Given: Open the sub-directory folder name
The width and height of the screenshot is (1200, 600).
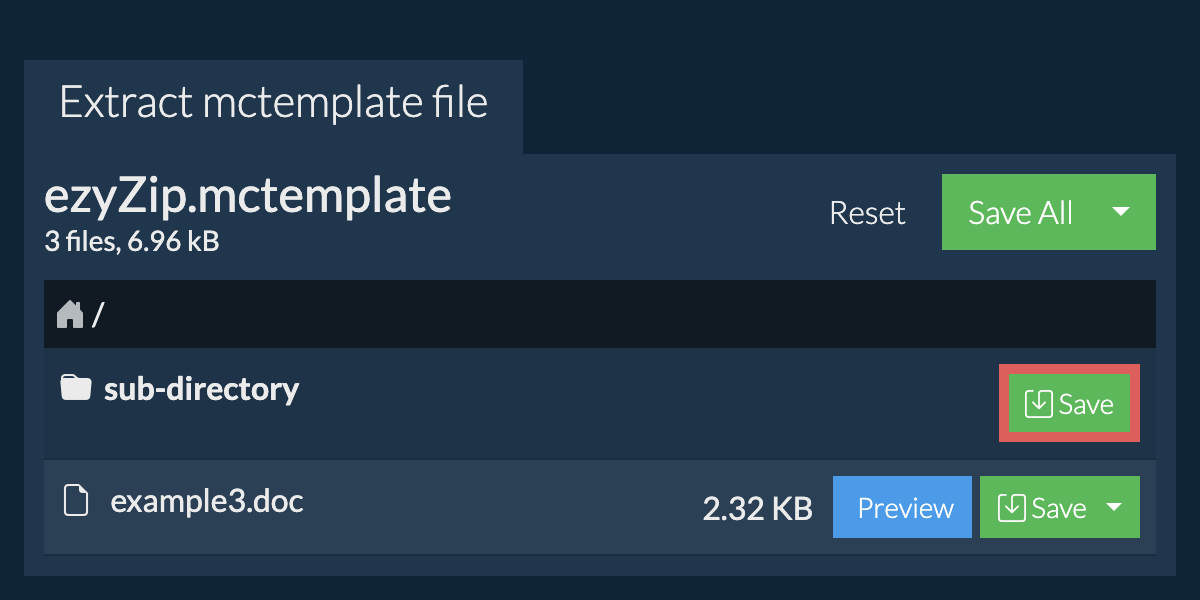Looking at the screenshot, I should pos(201,388).
